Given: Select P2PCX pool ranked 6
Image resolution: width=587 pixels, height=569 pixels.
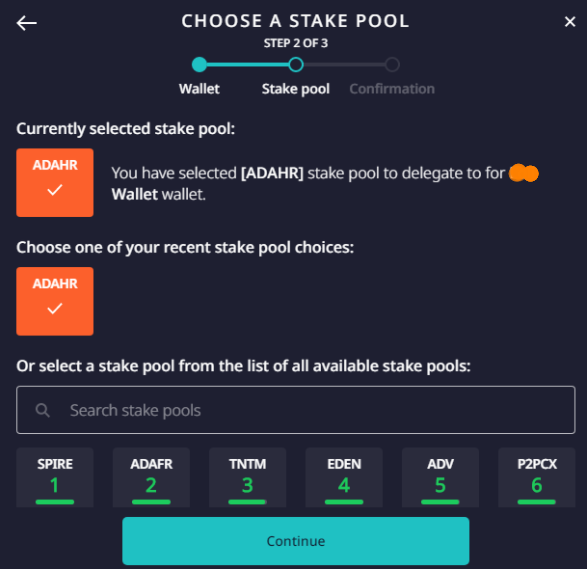Looking at the screenshot, I should pos(536,477).
